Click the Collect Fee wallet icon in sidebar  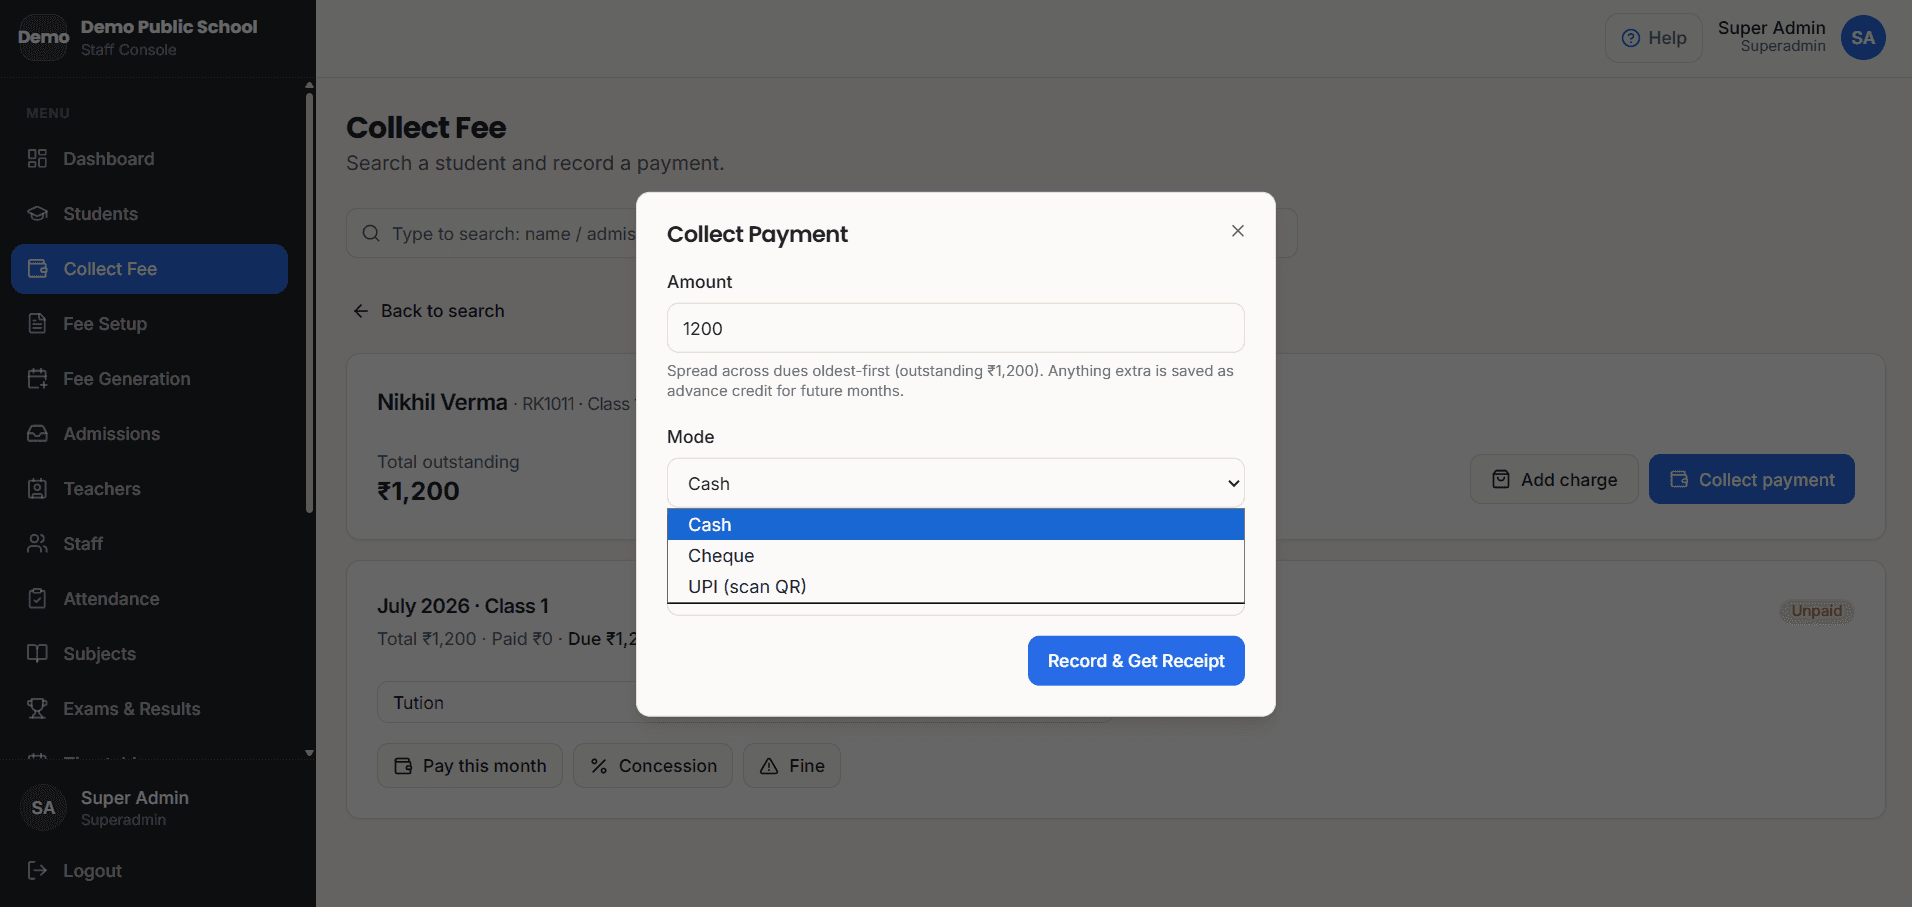[38, 269]
